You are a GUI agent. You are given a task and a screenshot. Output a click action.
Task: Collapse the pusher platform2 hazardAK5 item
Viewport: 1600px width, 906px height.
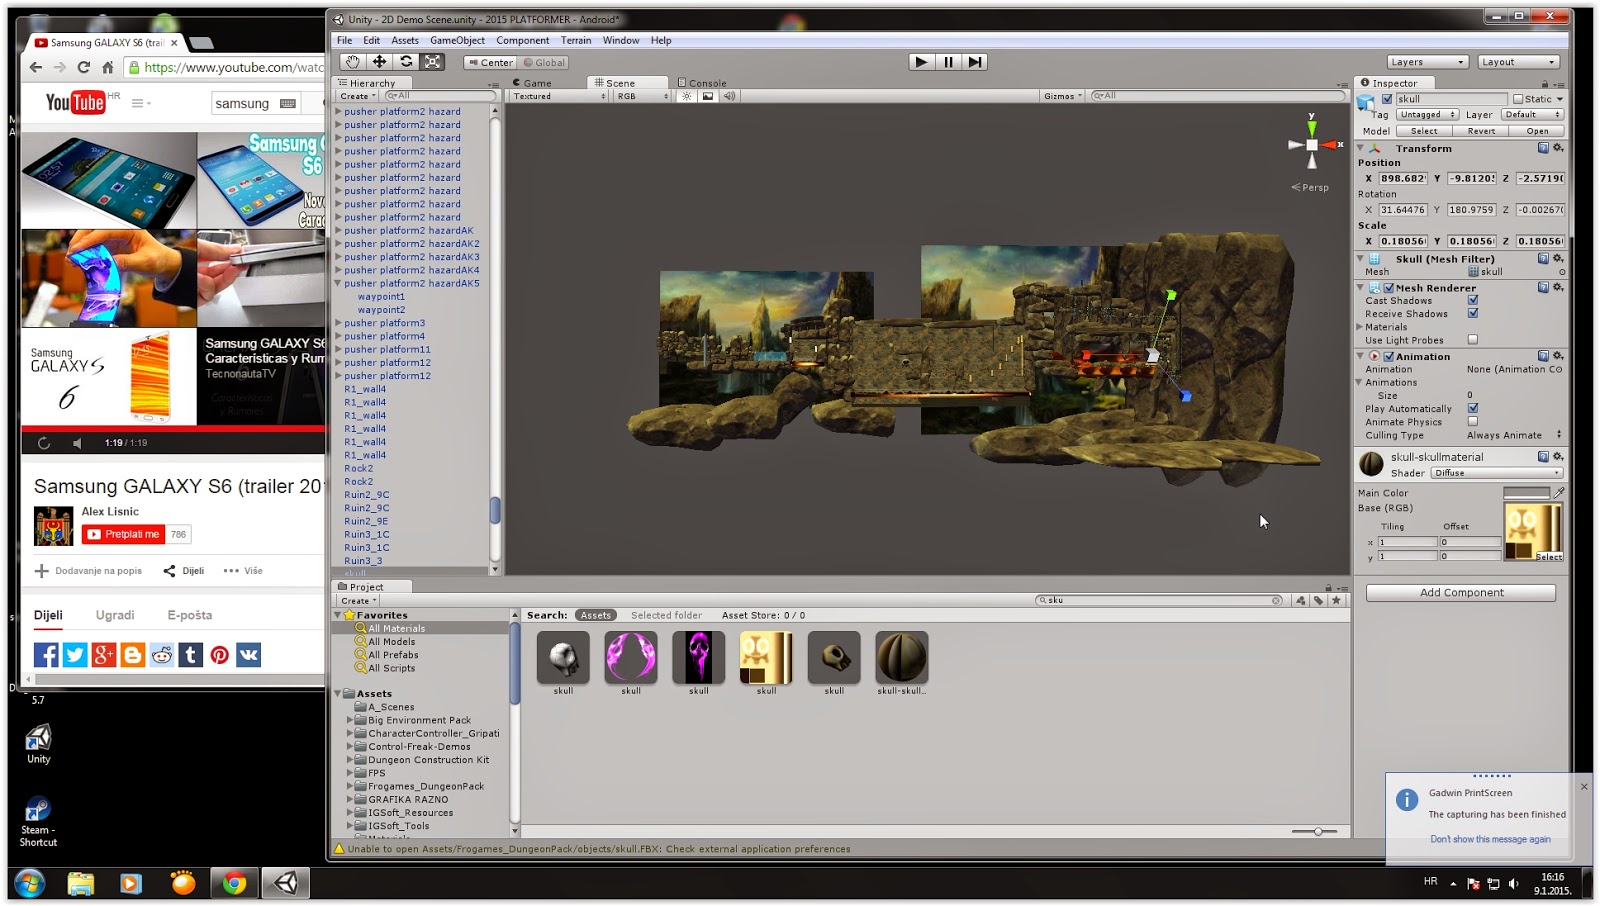339,283
